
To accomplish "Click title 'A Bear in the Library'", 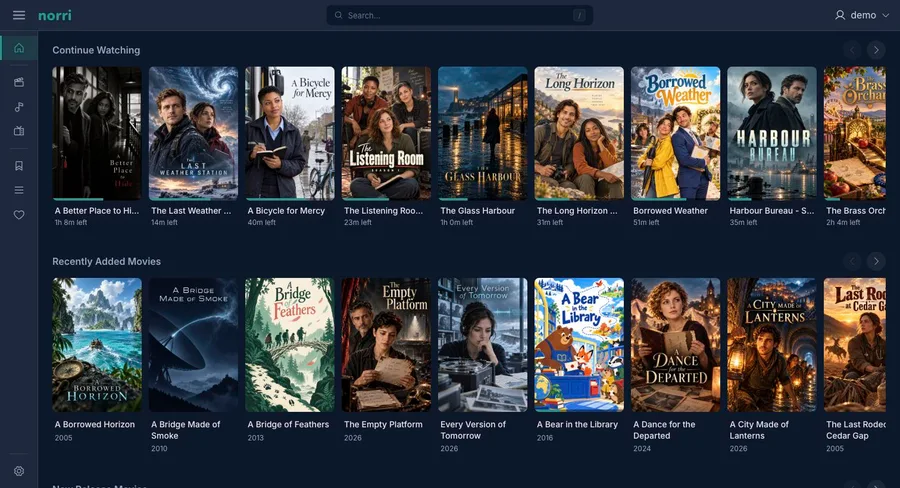I will tap(577, 424).
